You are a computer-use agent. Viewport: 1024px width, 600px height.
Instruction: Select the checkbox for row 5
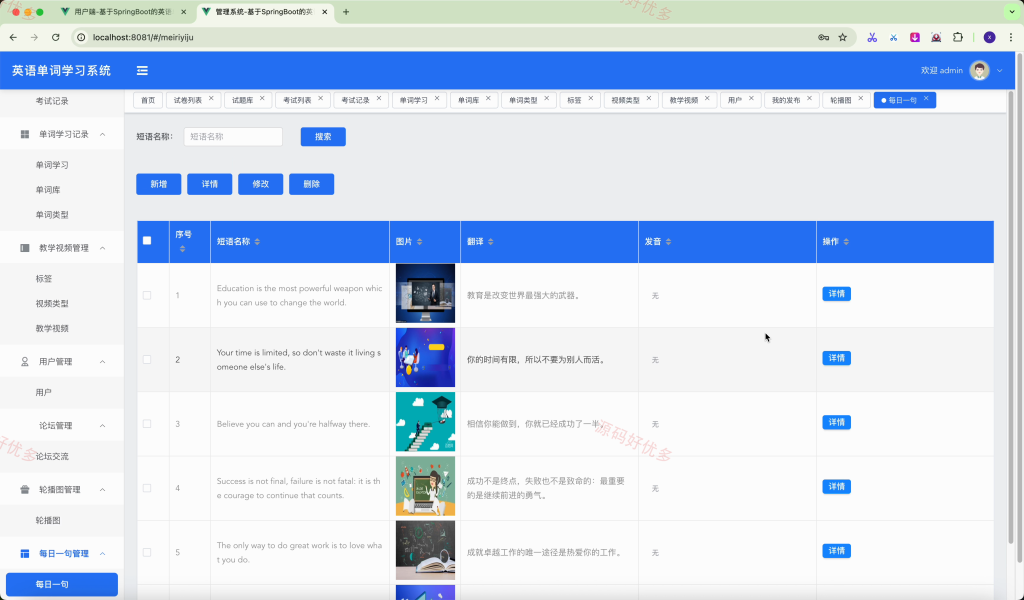(x=147, y=552)
